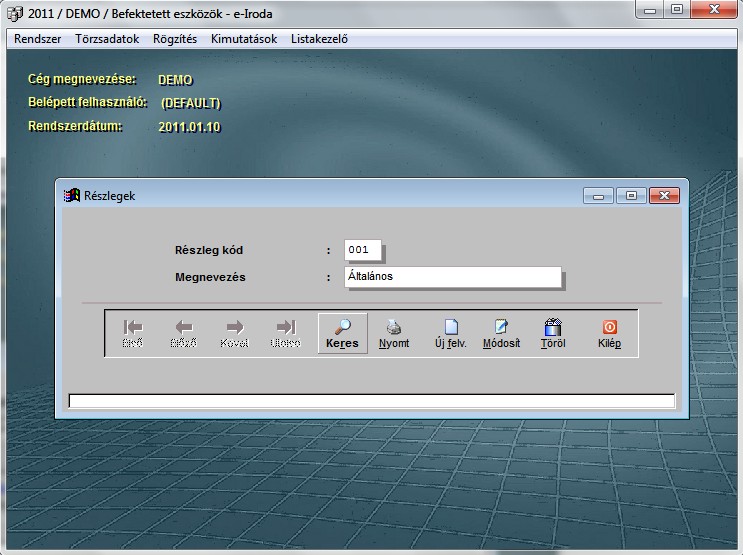Open the Kimutatások menu
This screenshot has width=743, height=555.
point(244,39)
